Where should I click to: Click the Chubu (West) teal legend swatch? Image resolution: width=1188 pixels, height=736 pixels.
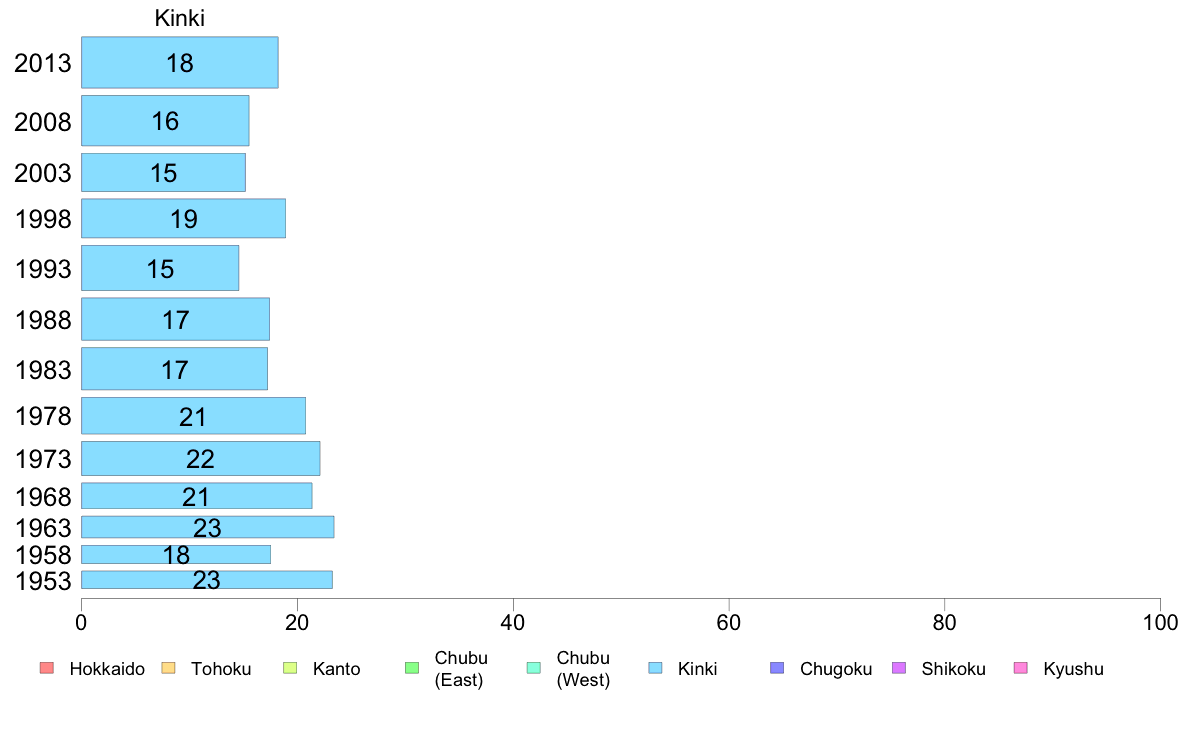tap(533, 668)
